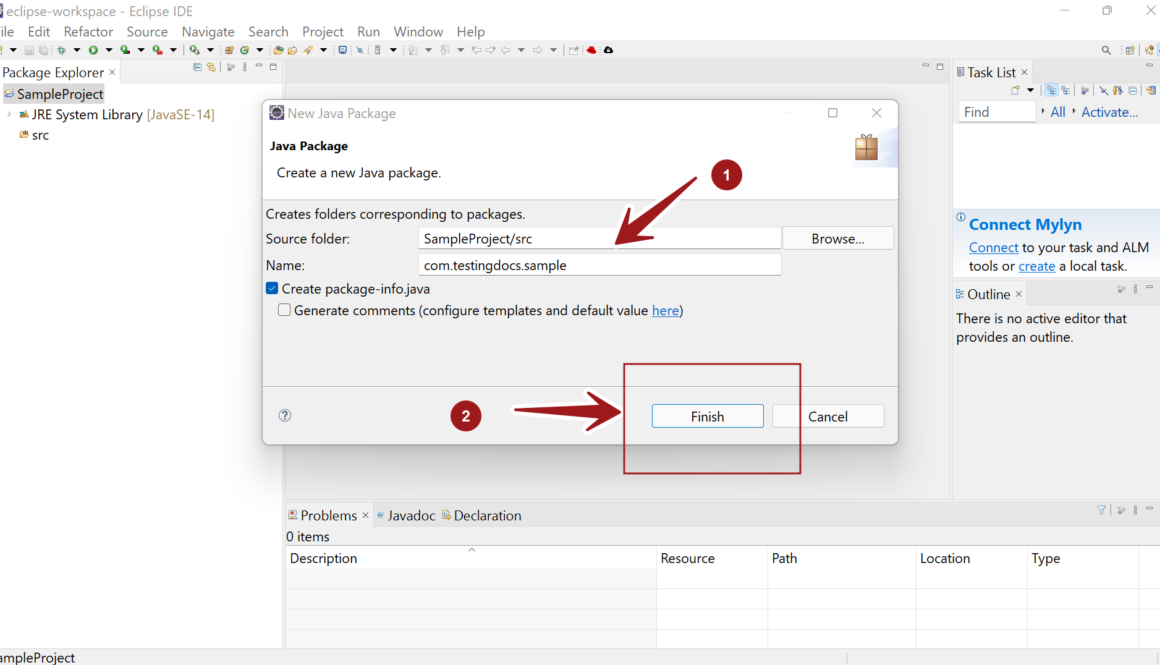Click the Debug bug icon in toolbar
This screenshot has height=665, width=1160.
[x=62, y=50]
